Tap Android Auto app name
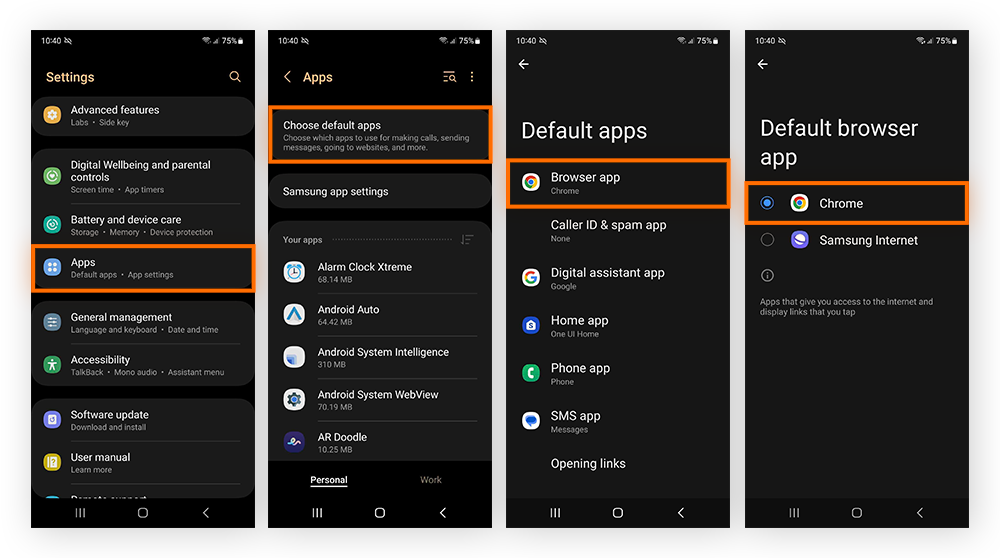Image resolution: width=1000 pixels, height=558 pixels. tap(348, 309)
